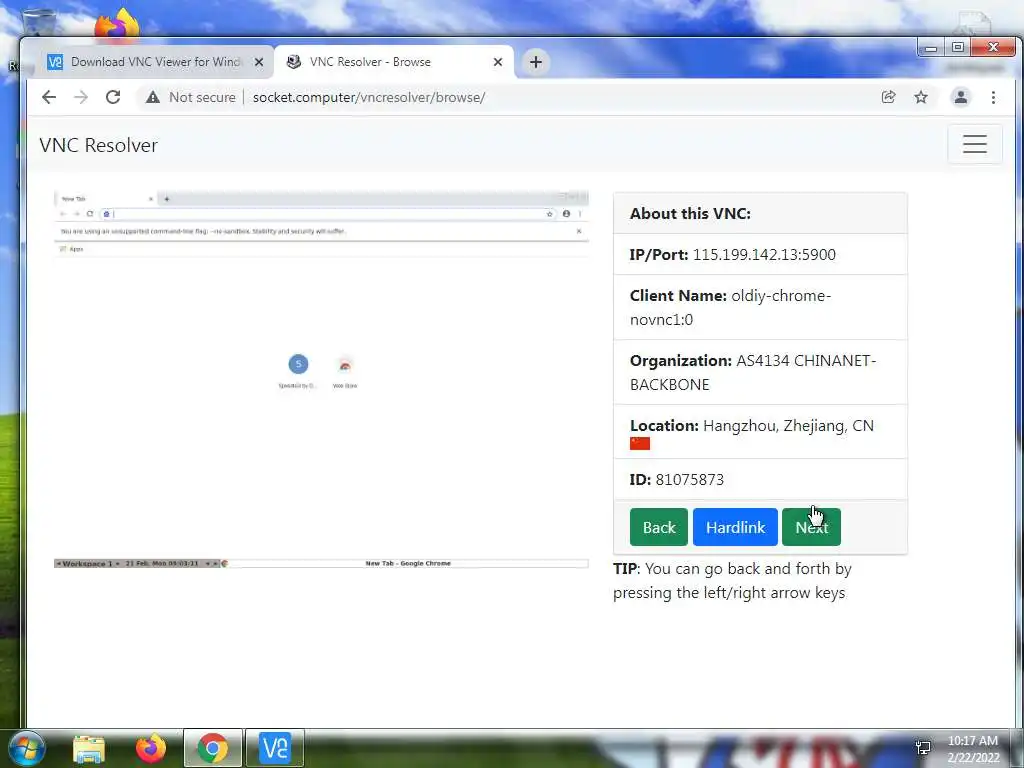Select the Location Hangzhou, Zhejiang text
This screenshot has width=1024, height=768.
[x=752, y=426]
